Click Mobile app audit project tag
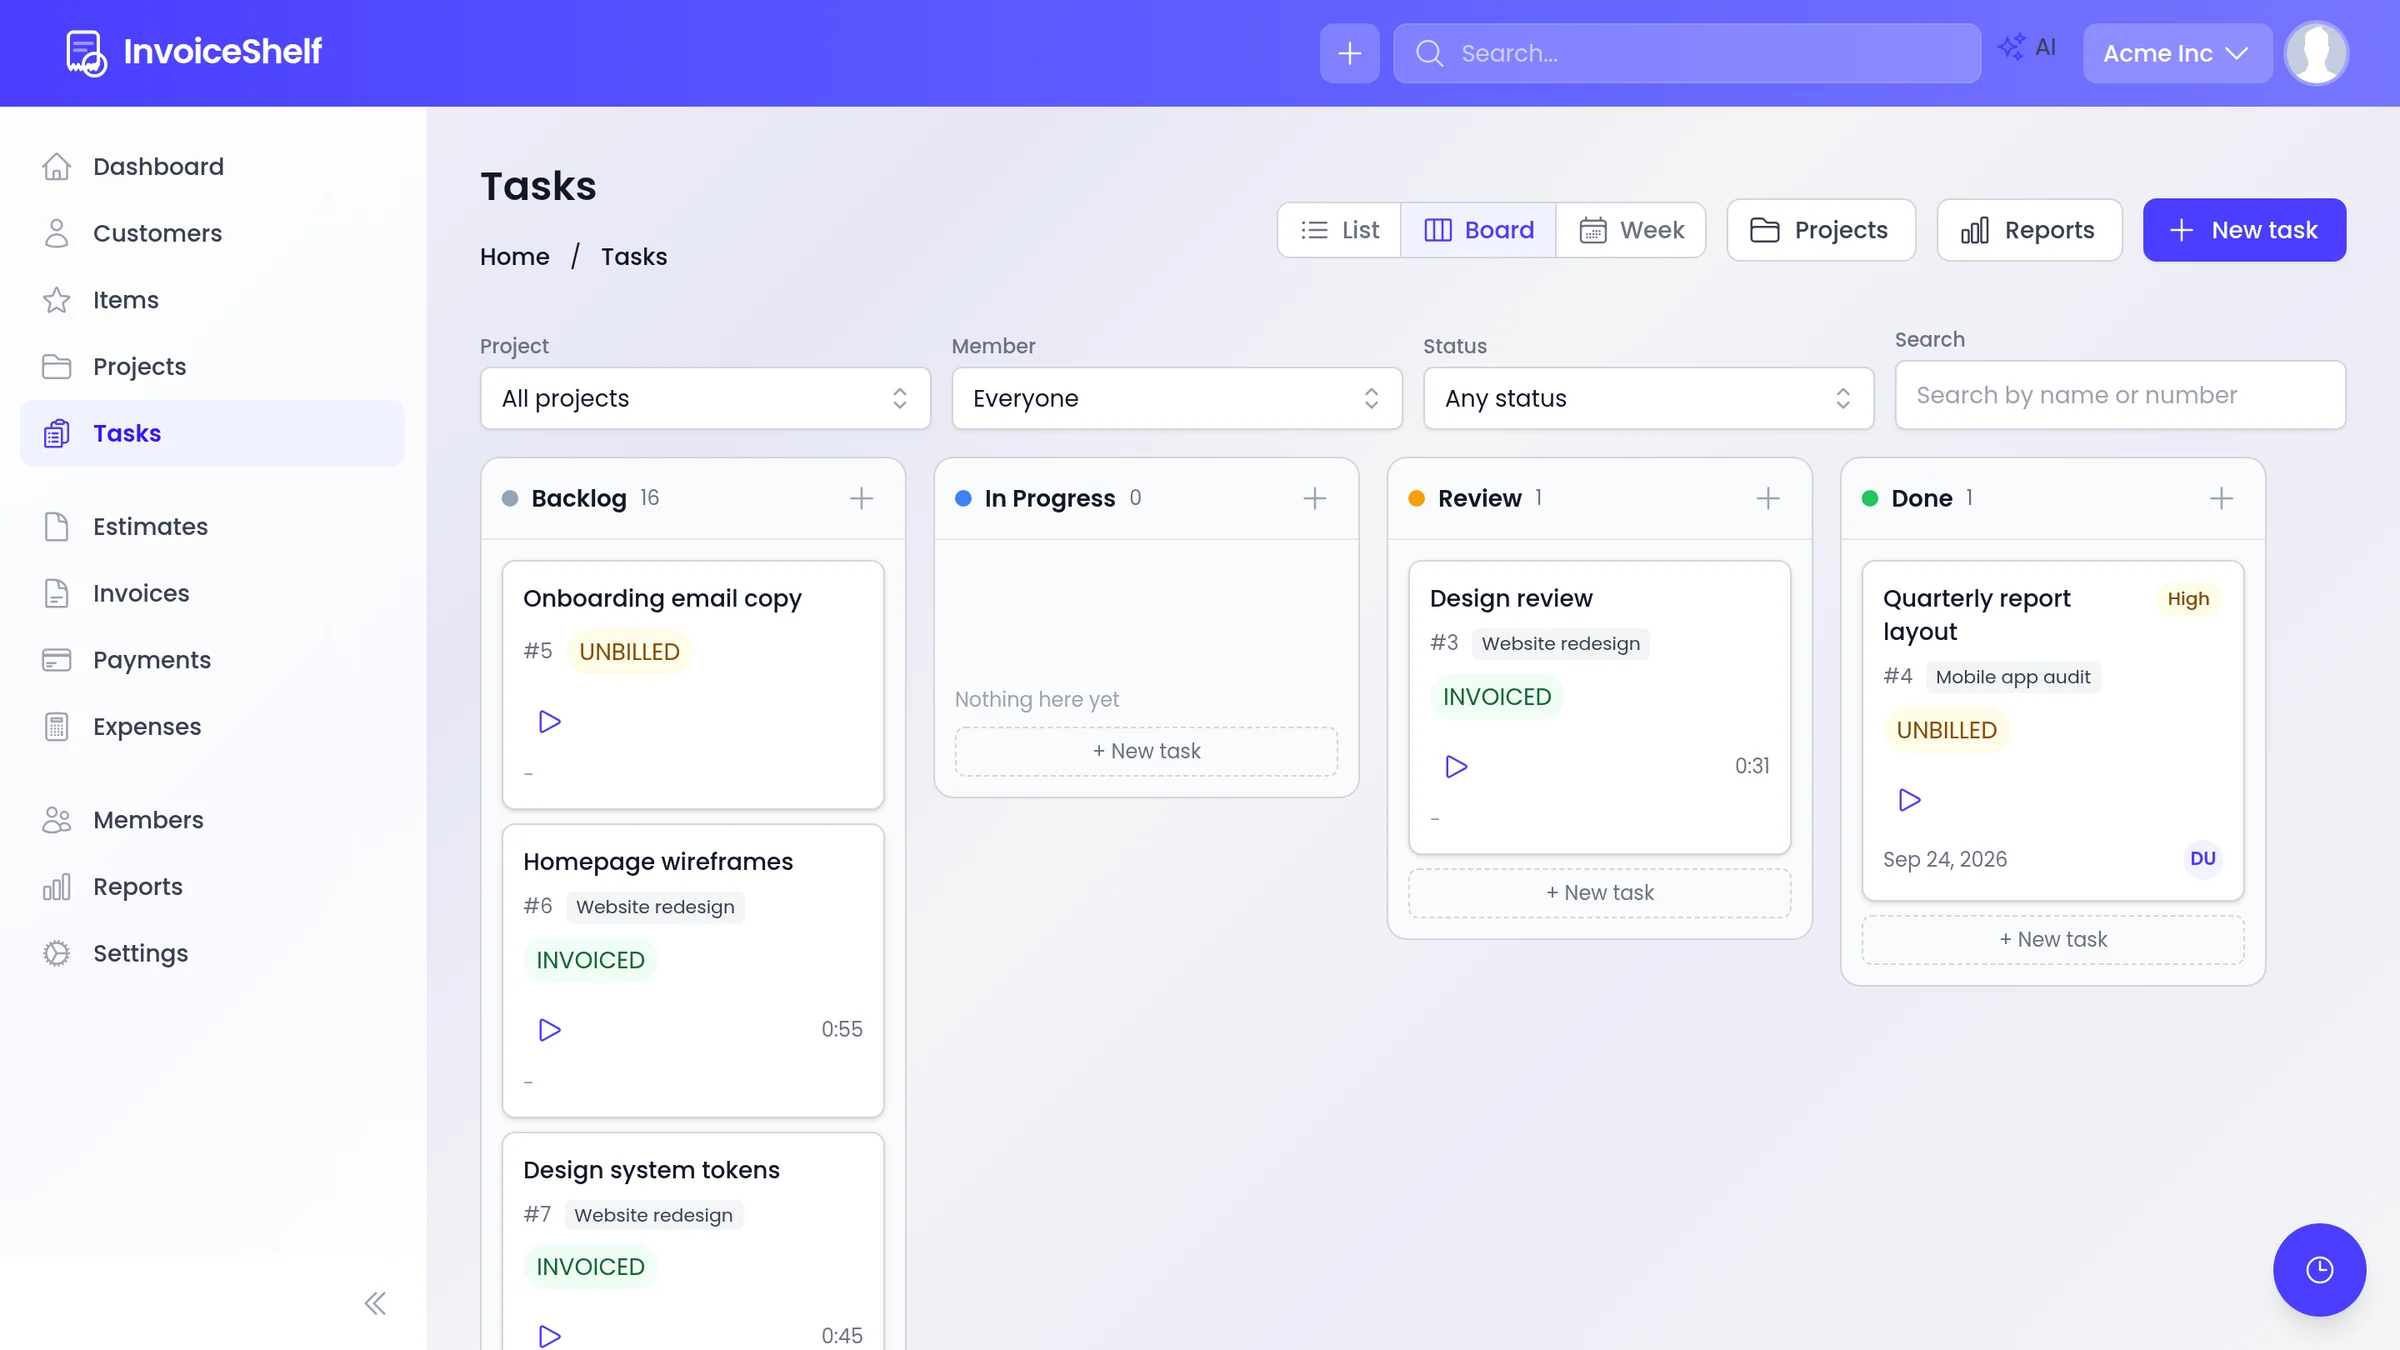 pos(2012,677)
